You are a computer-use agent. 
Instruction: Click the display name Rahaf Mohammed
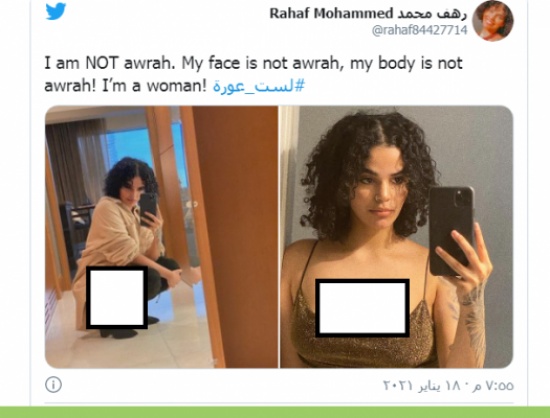click(x=331, y=13)
